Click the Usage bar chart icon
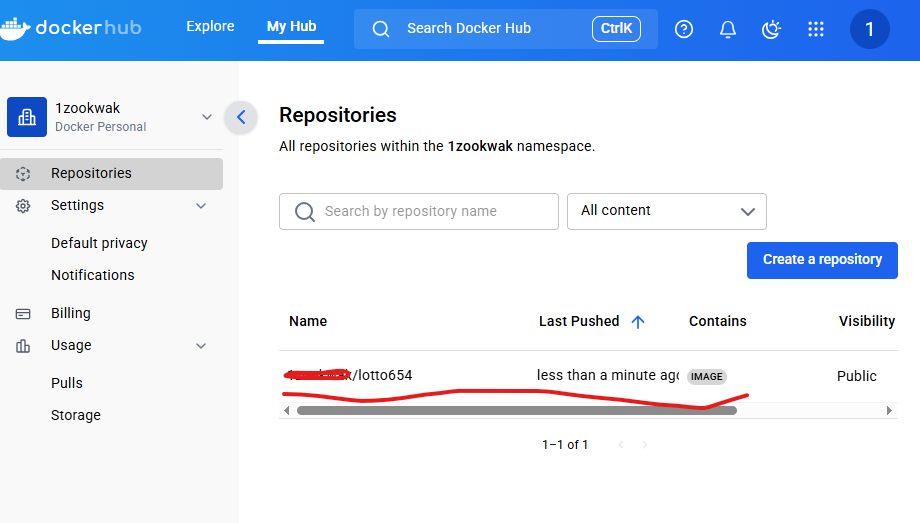This screenshot has width=920, height=523. (x=23, y=346)
